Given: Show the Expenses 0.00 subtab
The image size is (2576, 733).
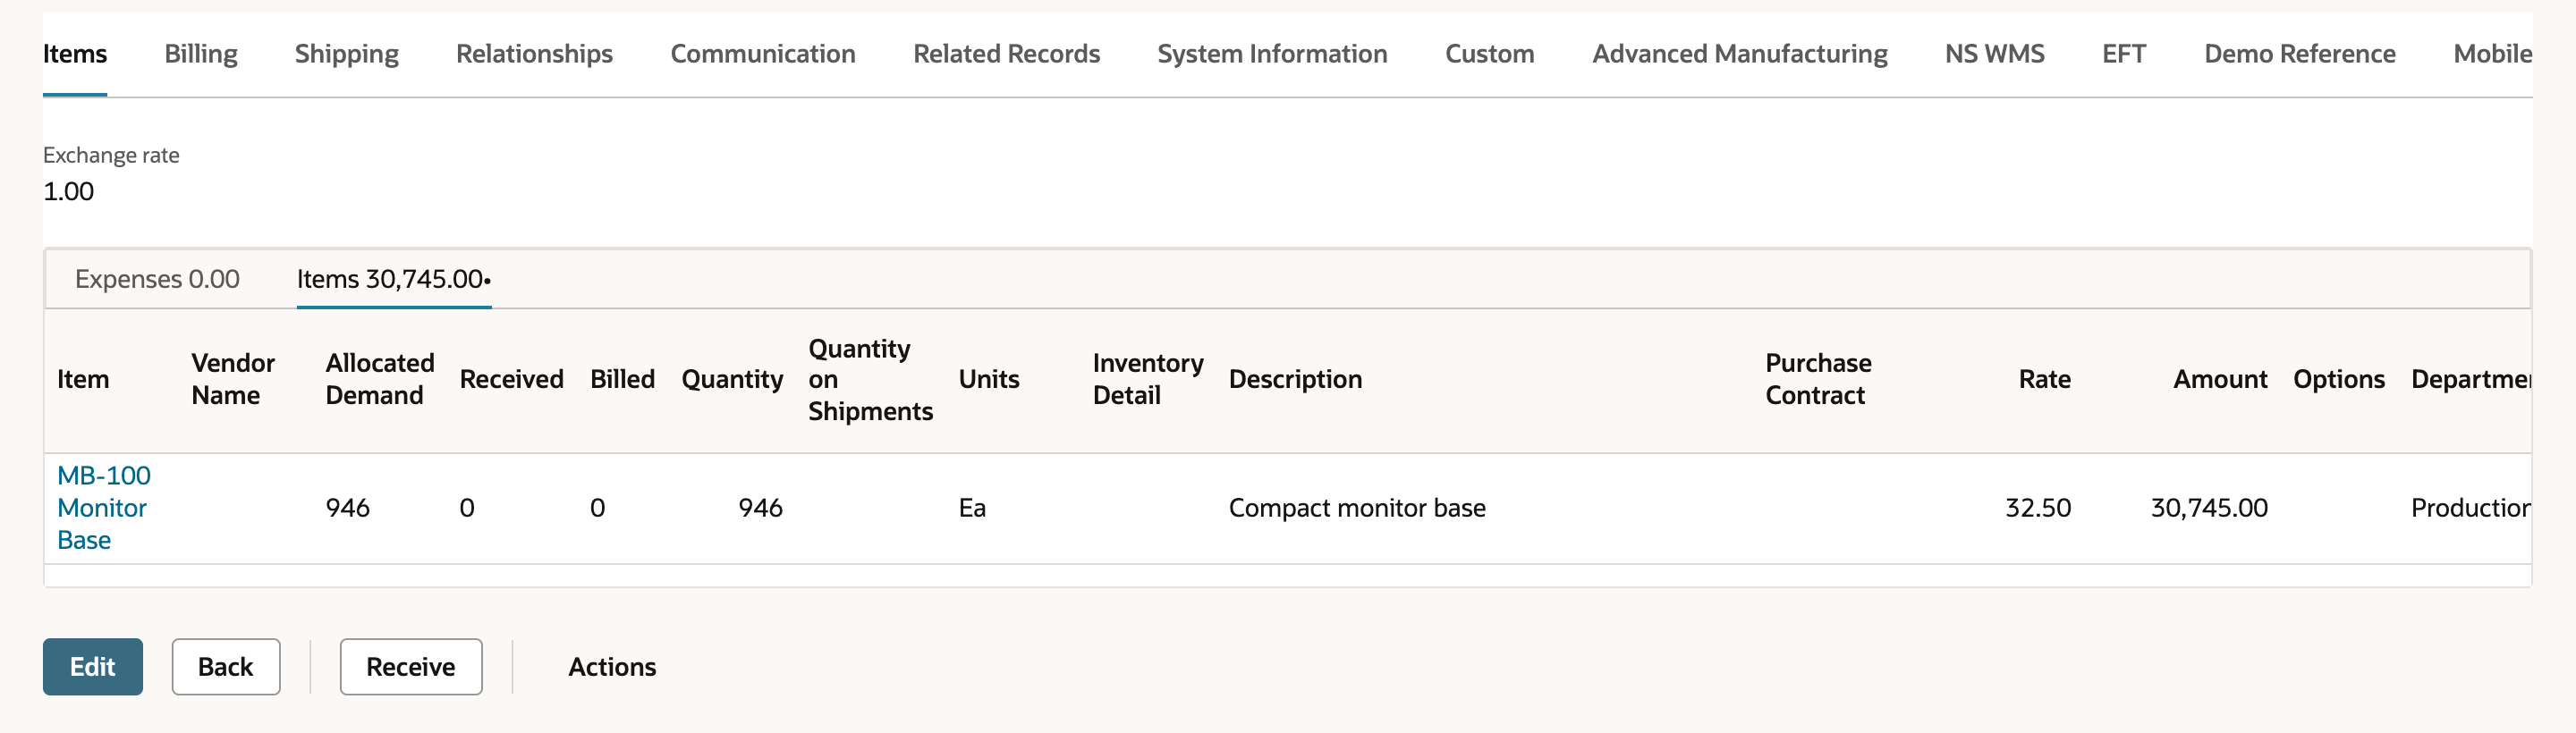Looking at the screenshot, I should 157,279.
